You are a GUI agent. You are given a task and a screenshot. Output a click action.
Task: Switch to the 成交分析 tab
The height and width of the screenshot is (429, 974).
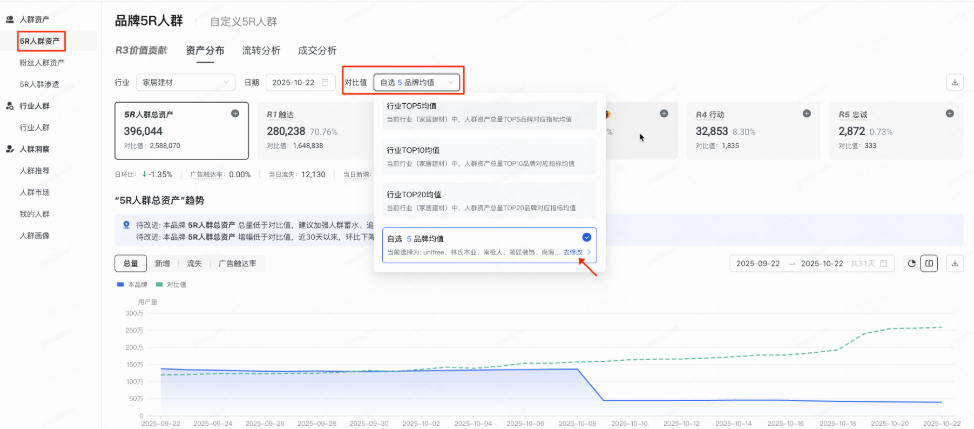click(x=317, y=51)
